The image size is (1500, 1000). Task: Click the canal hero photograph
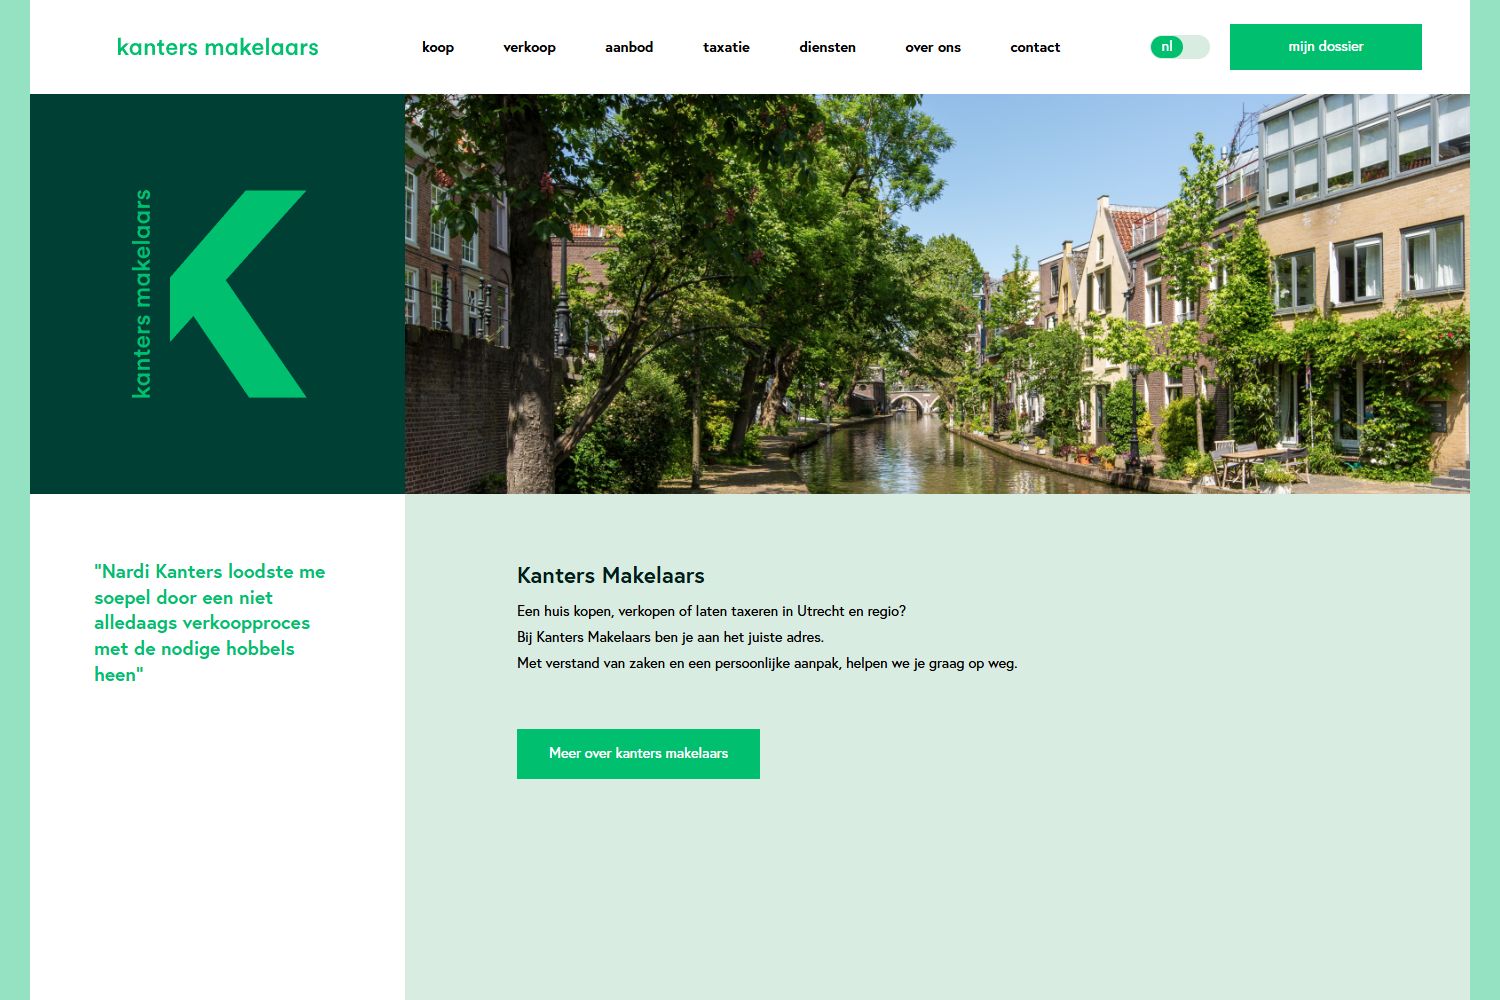[935, 293]
